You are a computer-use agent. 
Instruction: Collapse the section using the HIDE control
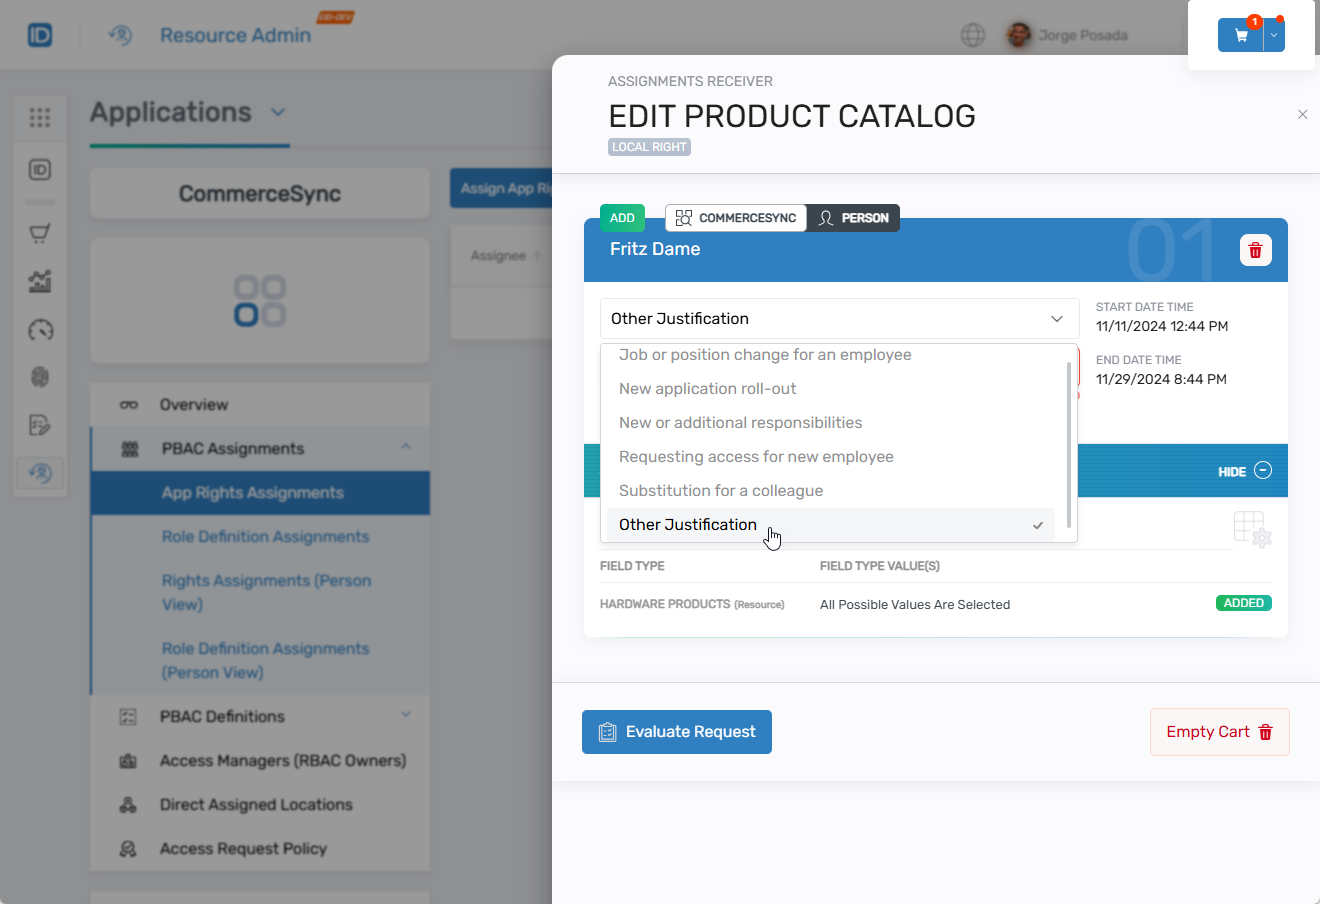[1243, 470]
